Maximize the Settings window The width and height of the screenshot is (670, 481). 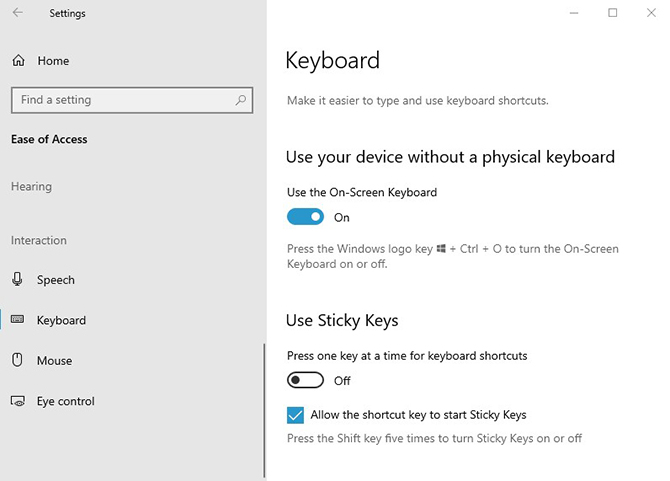[x=613, y=13]
